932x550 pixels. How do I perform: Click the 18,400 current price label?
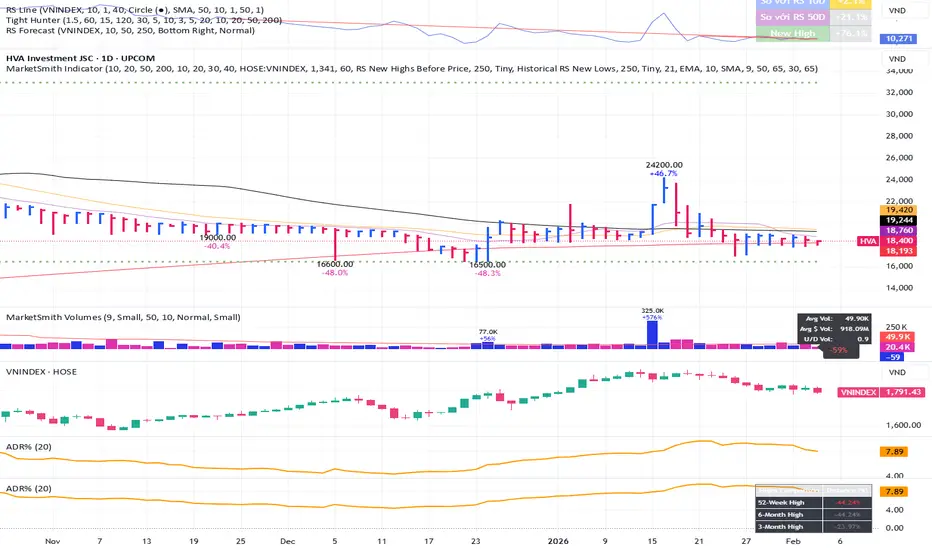coord(899,241)
